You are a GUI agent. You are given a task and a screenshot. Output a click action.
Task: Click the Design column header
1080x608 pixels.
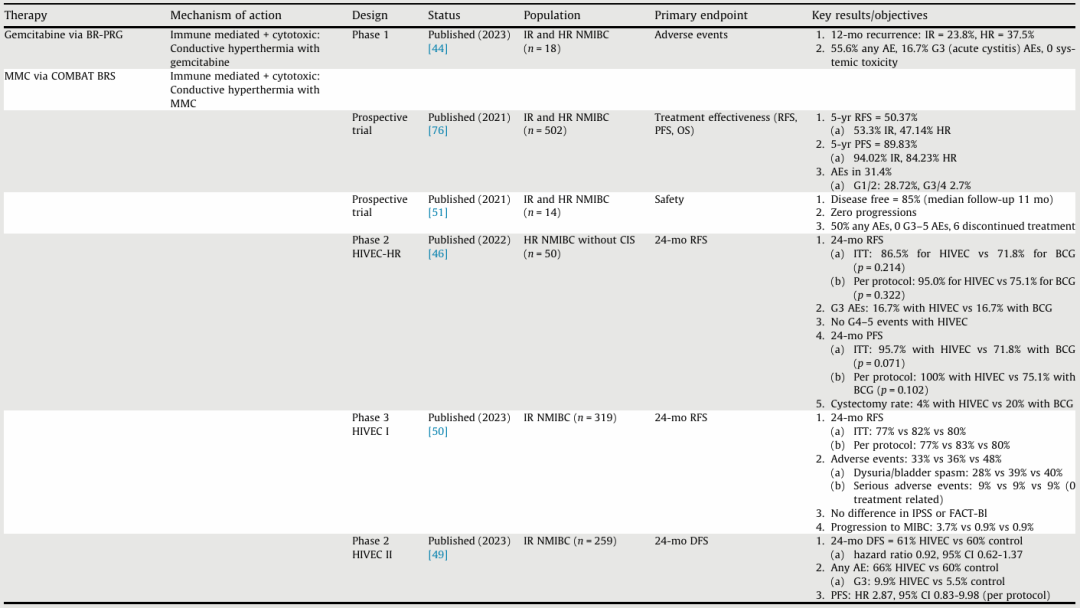pos(370,15)
